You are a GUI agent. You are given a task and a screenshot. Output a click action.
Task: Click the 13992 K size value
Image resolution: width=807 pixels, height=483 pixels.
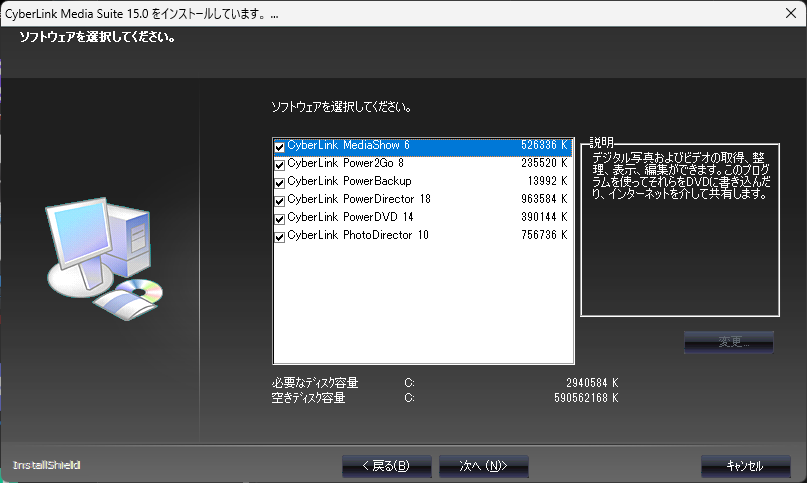547,181
